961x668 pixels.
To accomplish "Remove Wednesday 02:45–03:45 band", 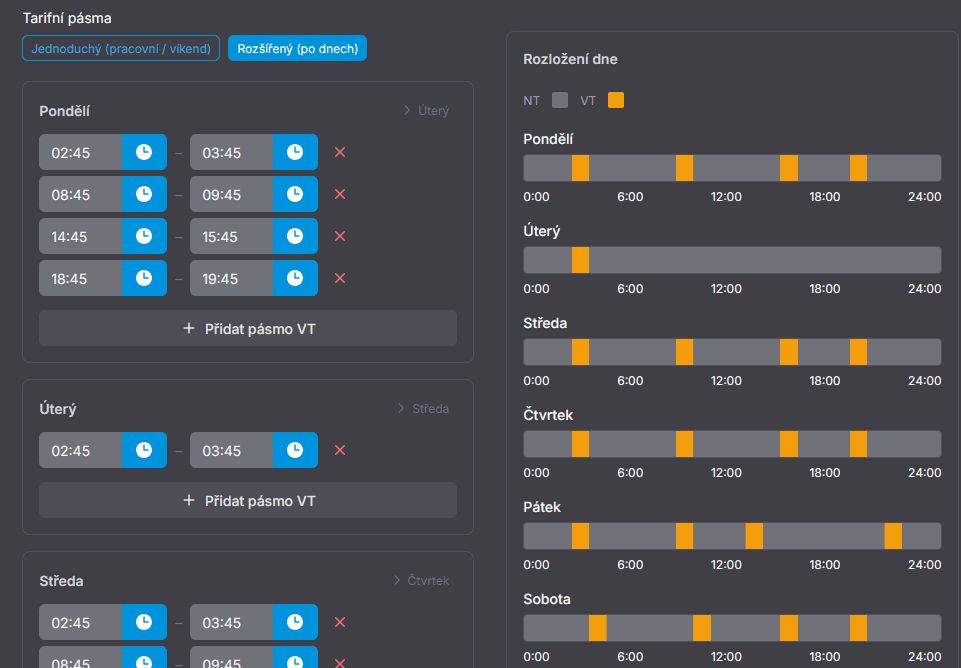I will (340, 623).
